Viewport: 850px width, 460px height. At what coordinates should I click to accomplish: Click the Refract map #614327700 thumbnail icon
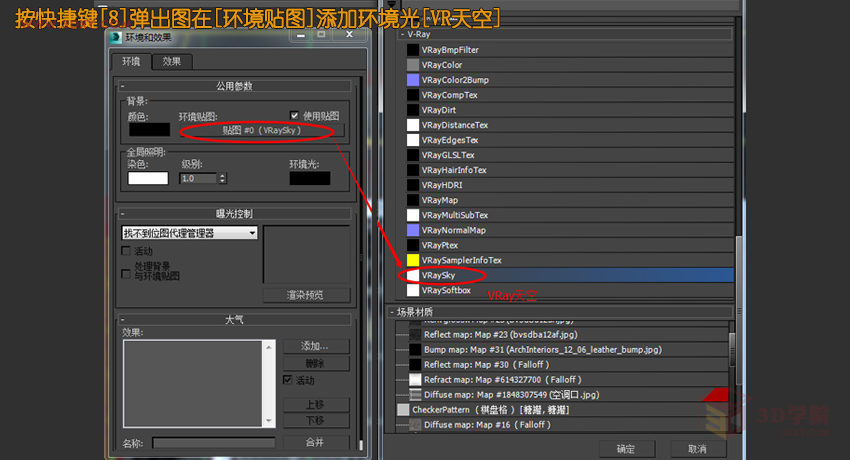click(415, 380)
